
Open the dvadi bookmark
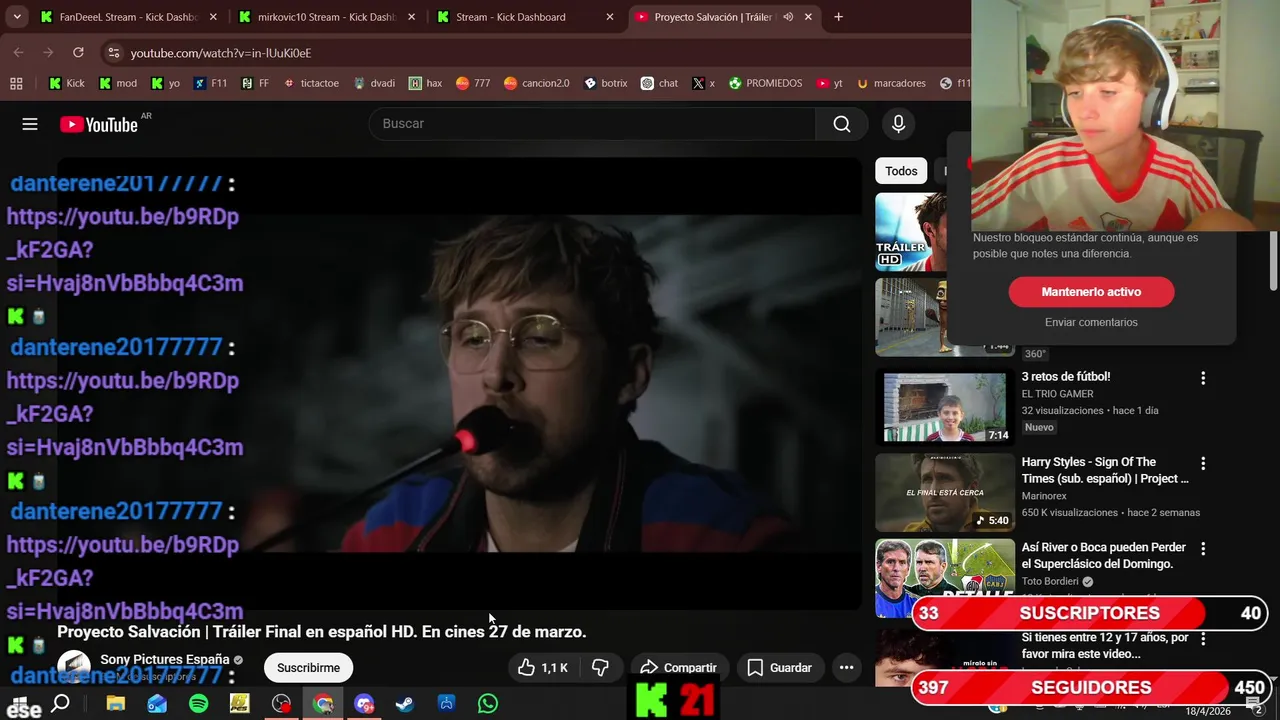(374, 83)
